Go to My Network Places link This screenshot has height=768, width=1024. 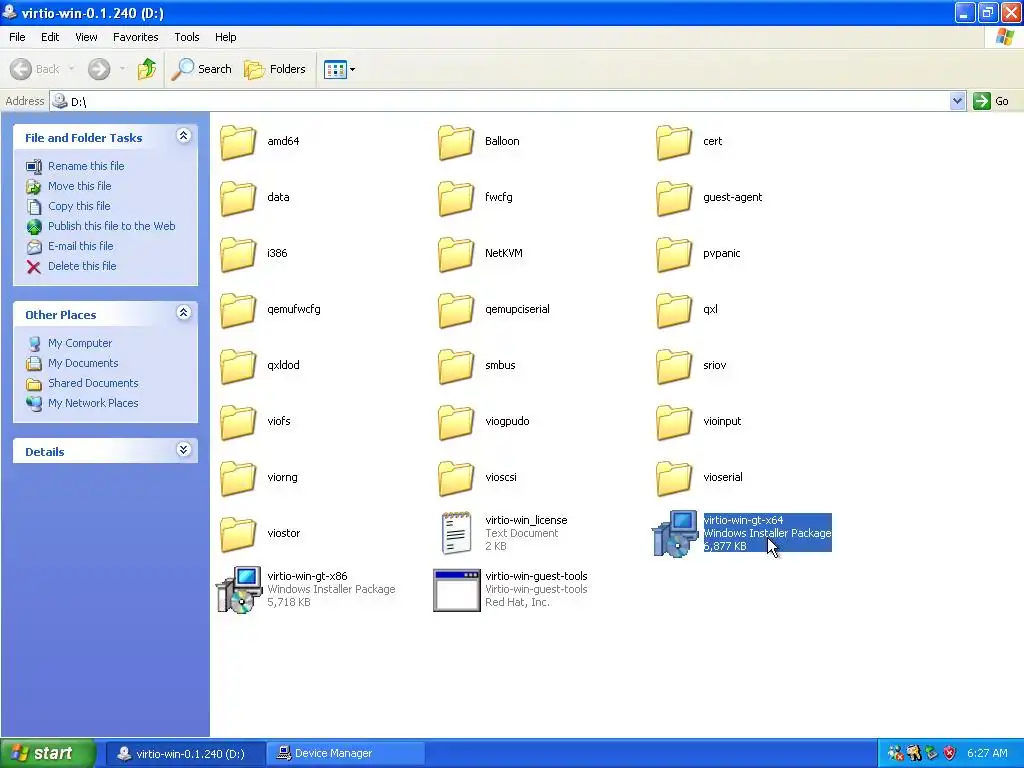tap(93, 403)
